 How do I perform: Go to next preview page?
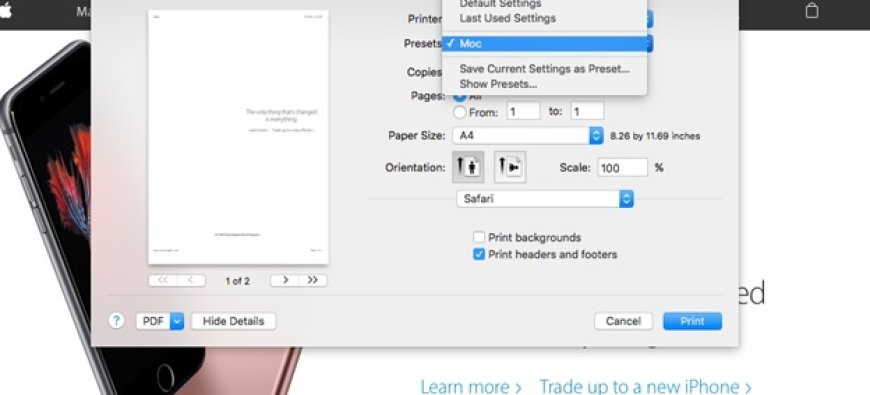285,281
